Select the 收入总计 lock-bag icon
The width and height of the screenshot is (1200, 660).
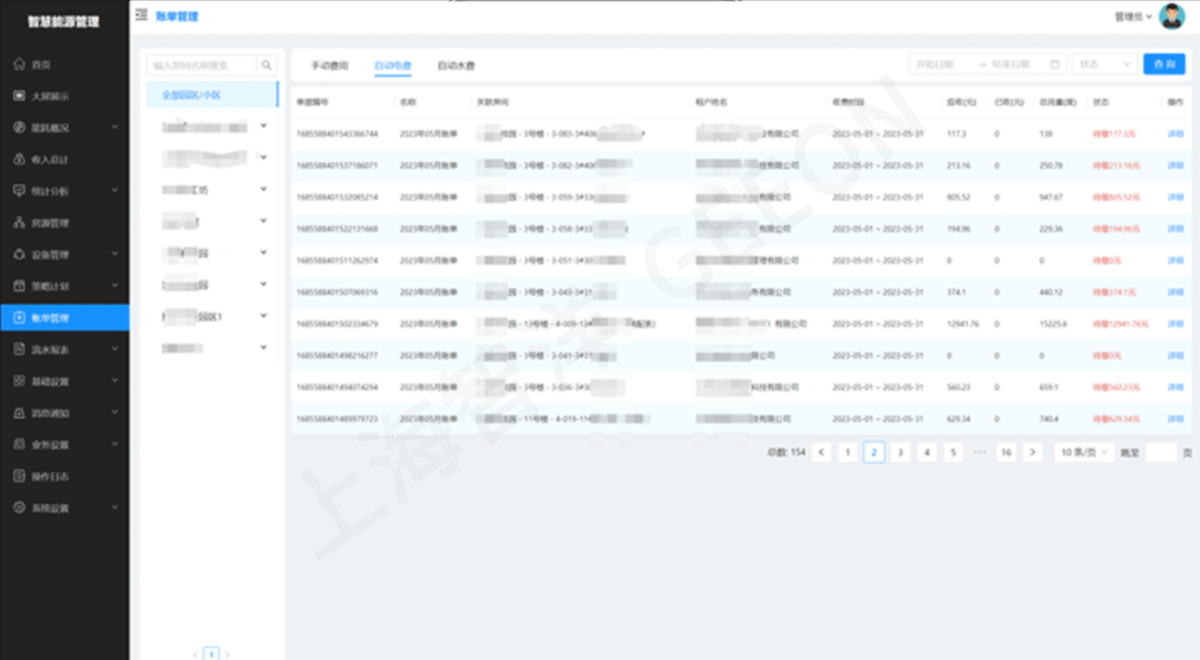point(19,159)
